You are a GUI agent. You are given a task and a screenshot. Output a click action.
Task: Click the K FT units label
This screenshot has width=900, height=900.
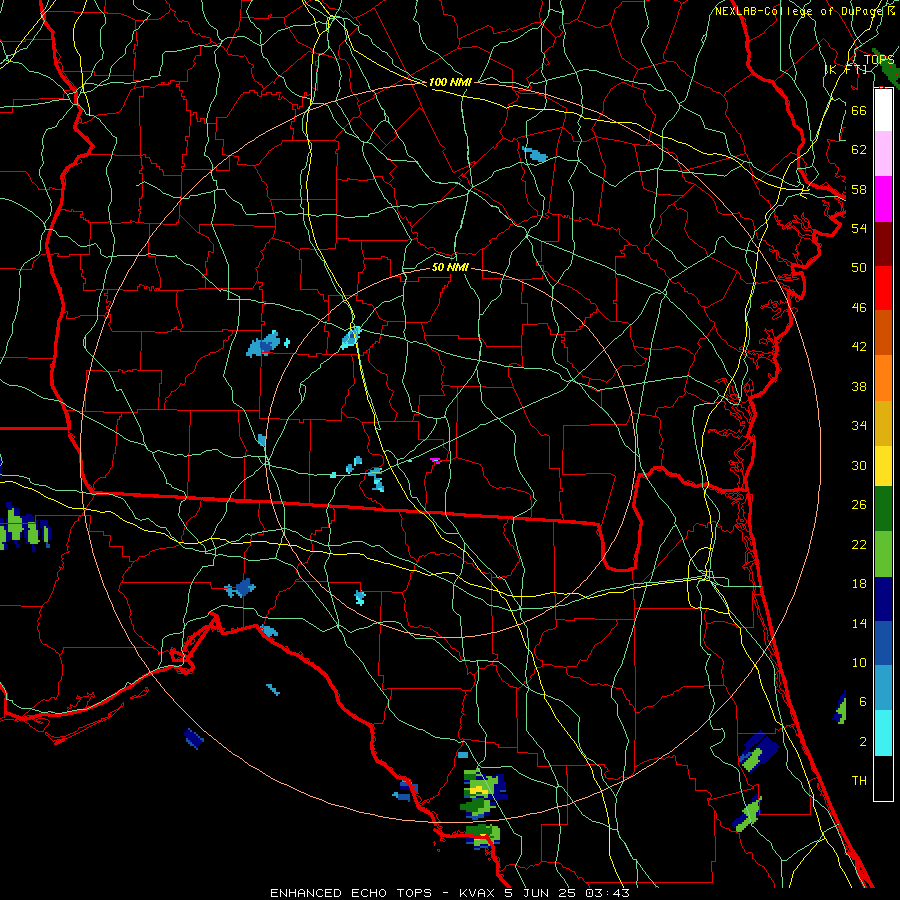(846, 69)
